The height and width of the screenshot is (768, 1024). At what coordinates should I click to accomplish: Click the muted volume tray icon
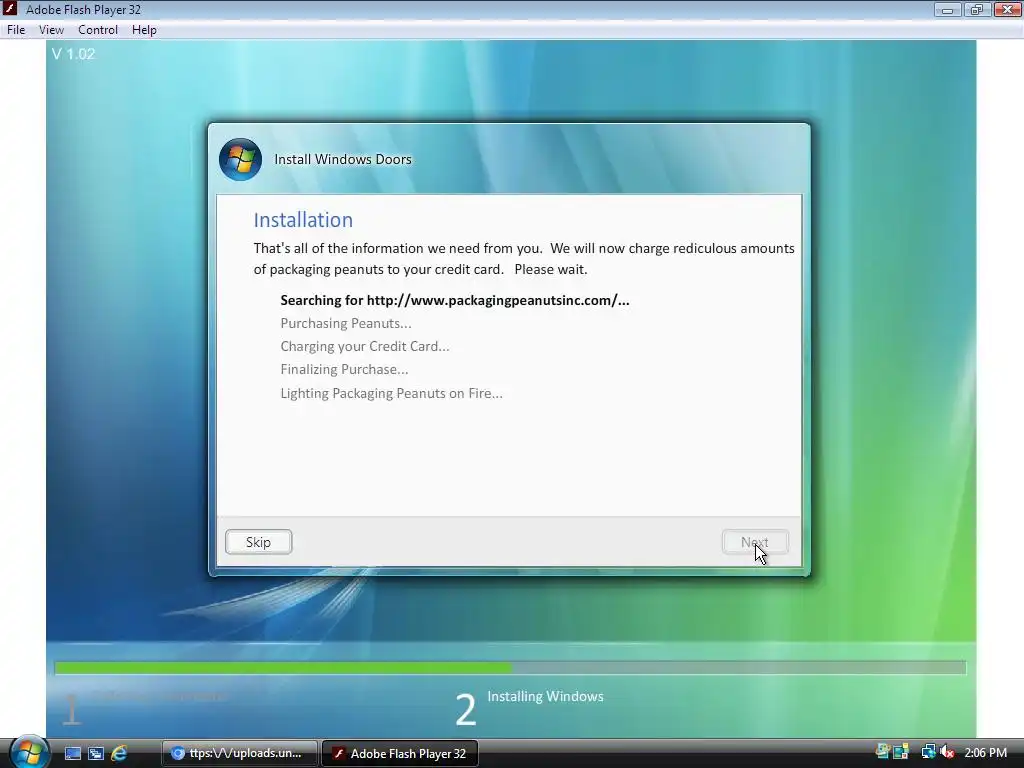click(947, 752)
